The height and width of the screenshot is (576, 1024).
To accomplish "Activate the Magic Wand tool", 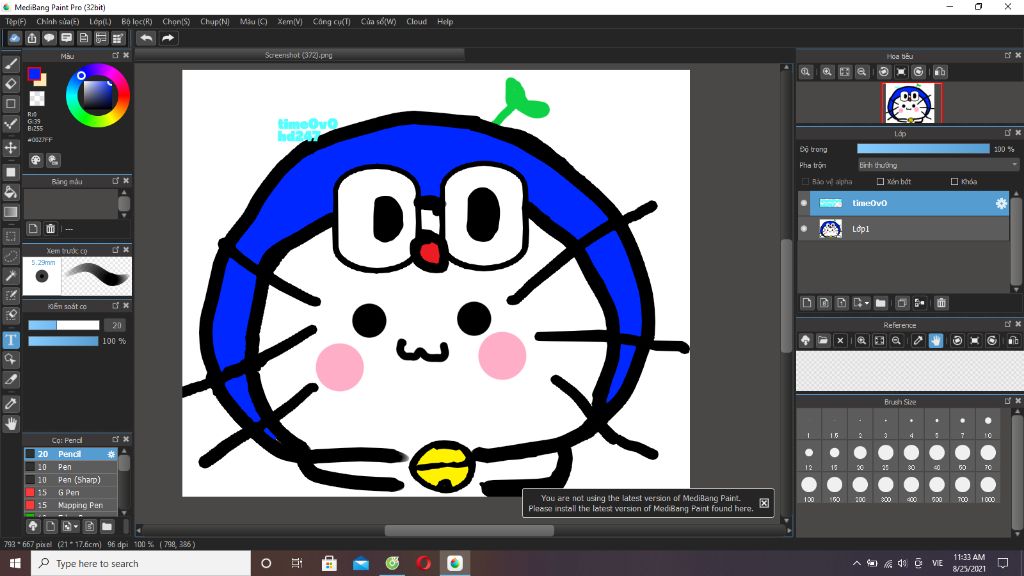I will pos(10,276).
